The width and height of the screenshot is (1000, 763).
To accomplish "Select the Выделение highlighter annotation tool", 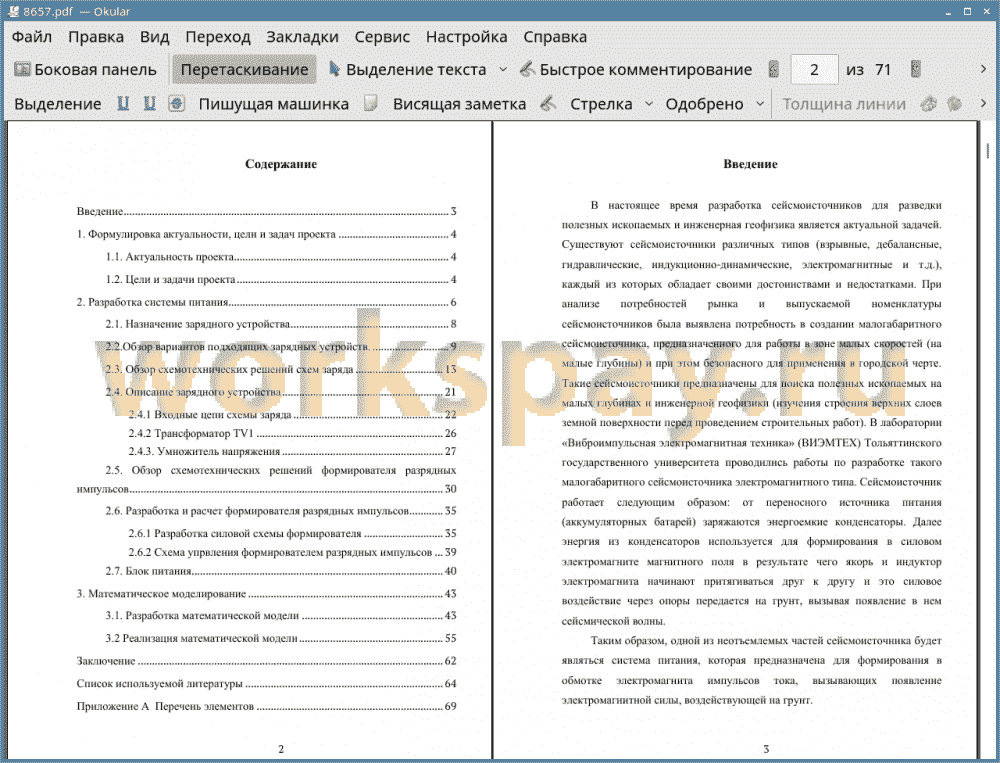I will click(x=57, y=104).
